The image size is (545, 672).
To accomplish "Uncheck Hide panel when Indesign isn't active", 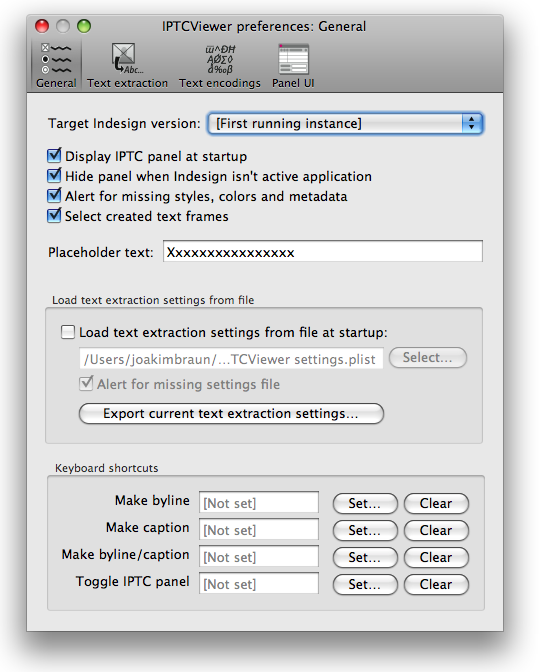I will coord(54,175).
